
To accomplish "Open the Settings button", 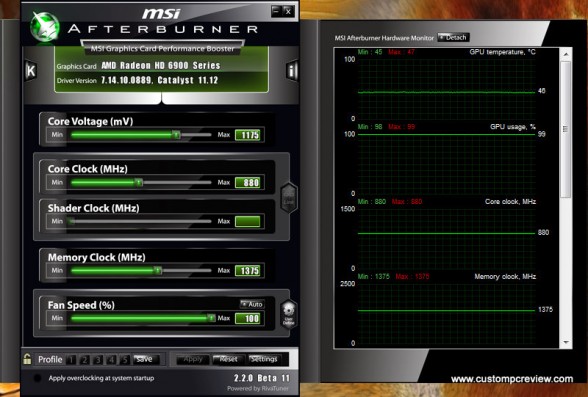I will 264,359.
